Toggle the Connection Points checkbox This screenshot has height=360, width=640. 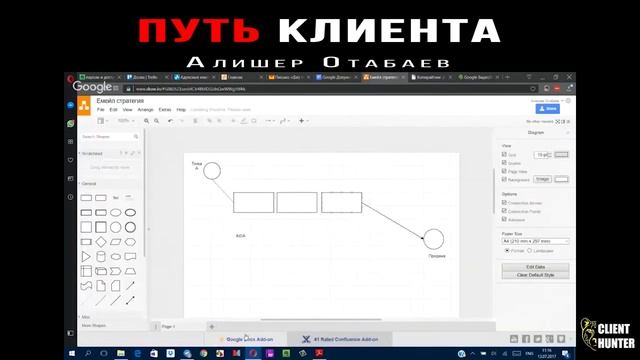(x=504, y=211)
